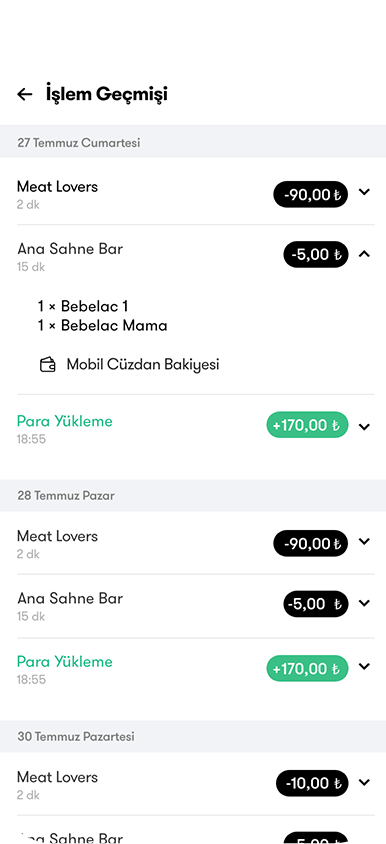The width and height of the screenshot is (386, 844).
Task: Tap the -90,00 ₺ badge under 27 Temmuz
Action: click(311, 194)
